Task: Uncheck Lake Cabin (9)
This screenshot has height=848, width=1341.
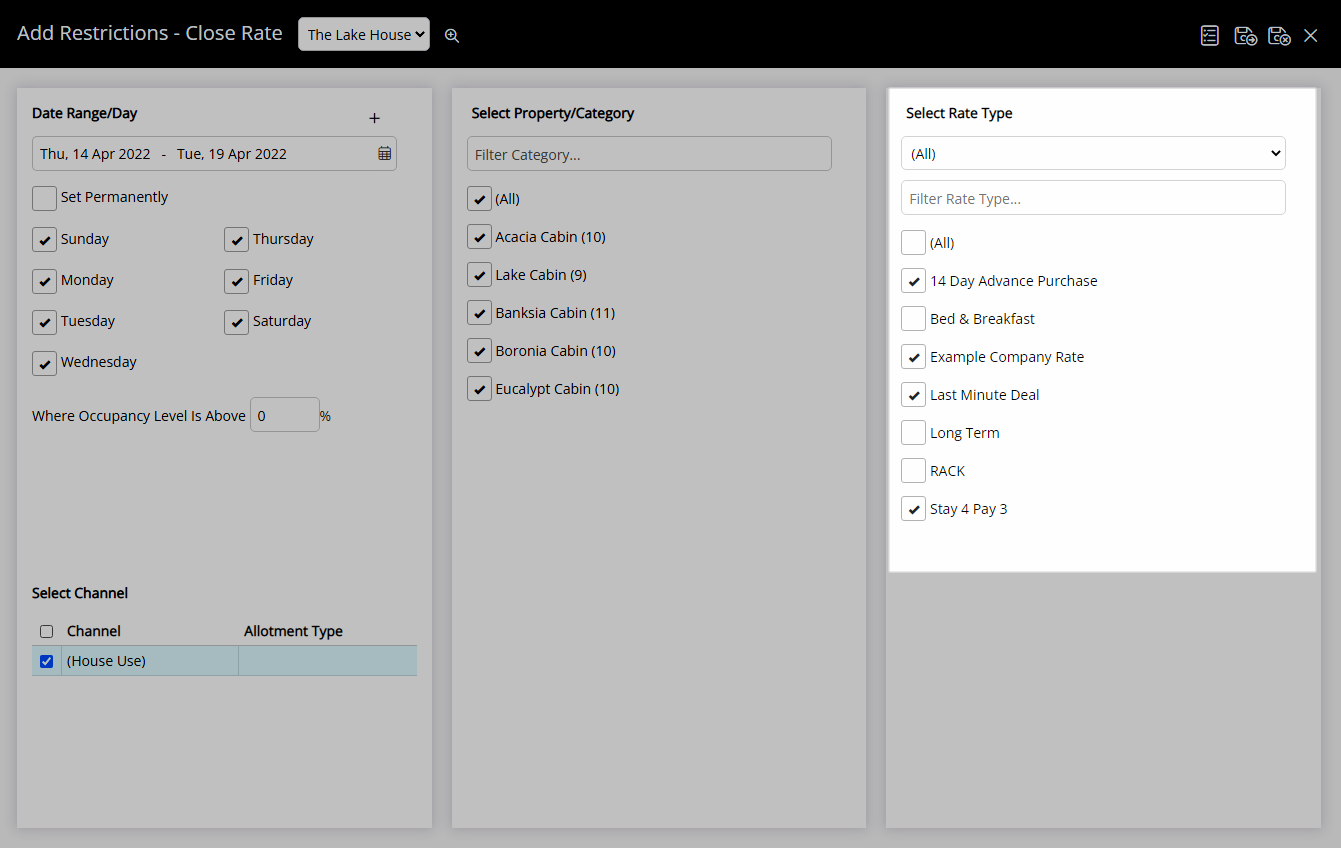Action: tap(479, 275)
